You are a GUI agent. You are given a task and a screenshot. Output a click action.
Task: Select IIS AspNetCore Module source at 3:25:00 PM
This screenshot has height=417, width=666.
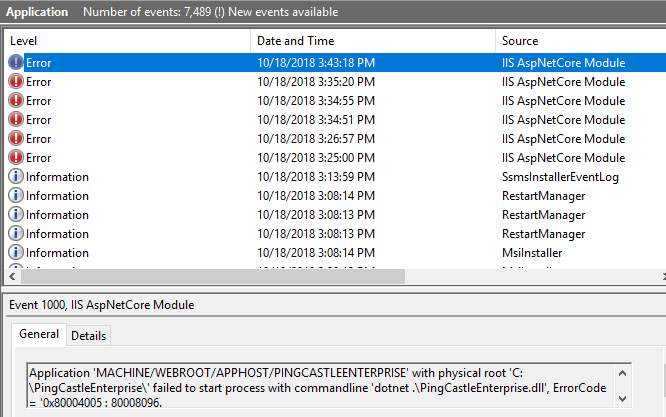[x=563, y=158]
